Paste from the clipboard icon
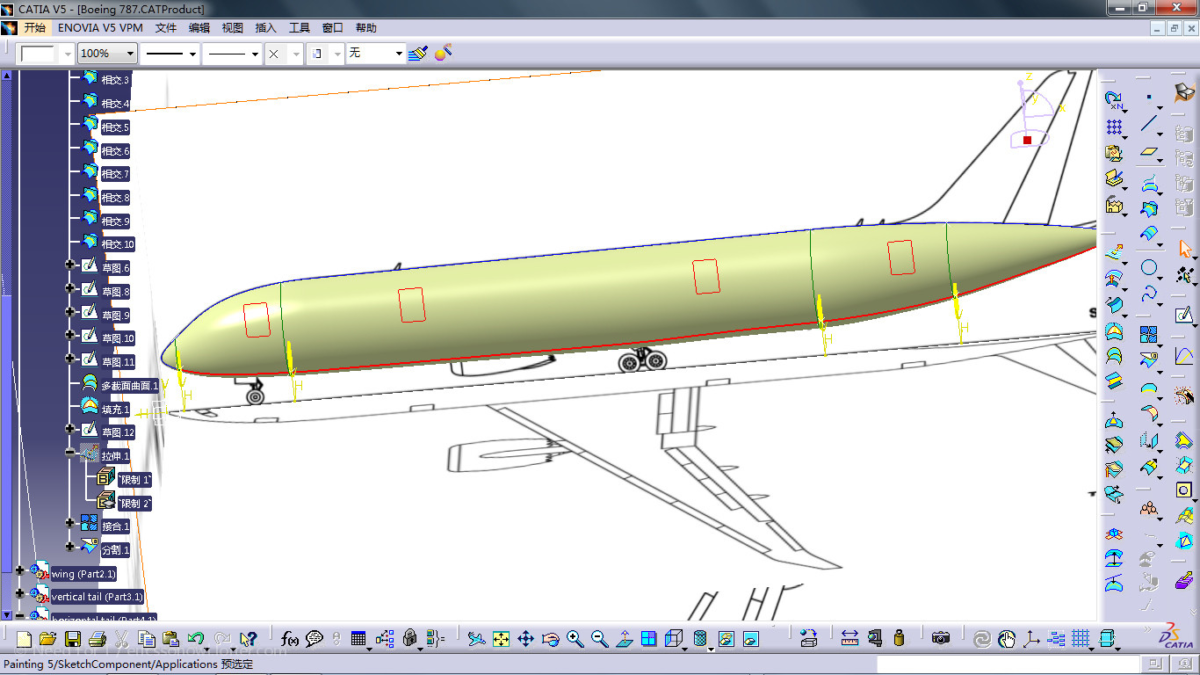Screen dimensions: 1200x675 (171, 639)
